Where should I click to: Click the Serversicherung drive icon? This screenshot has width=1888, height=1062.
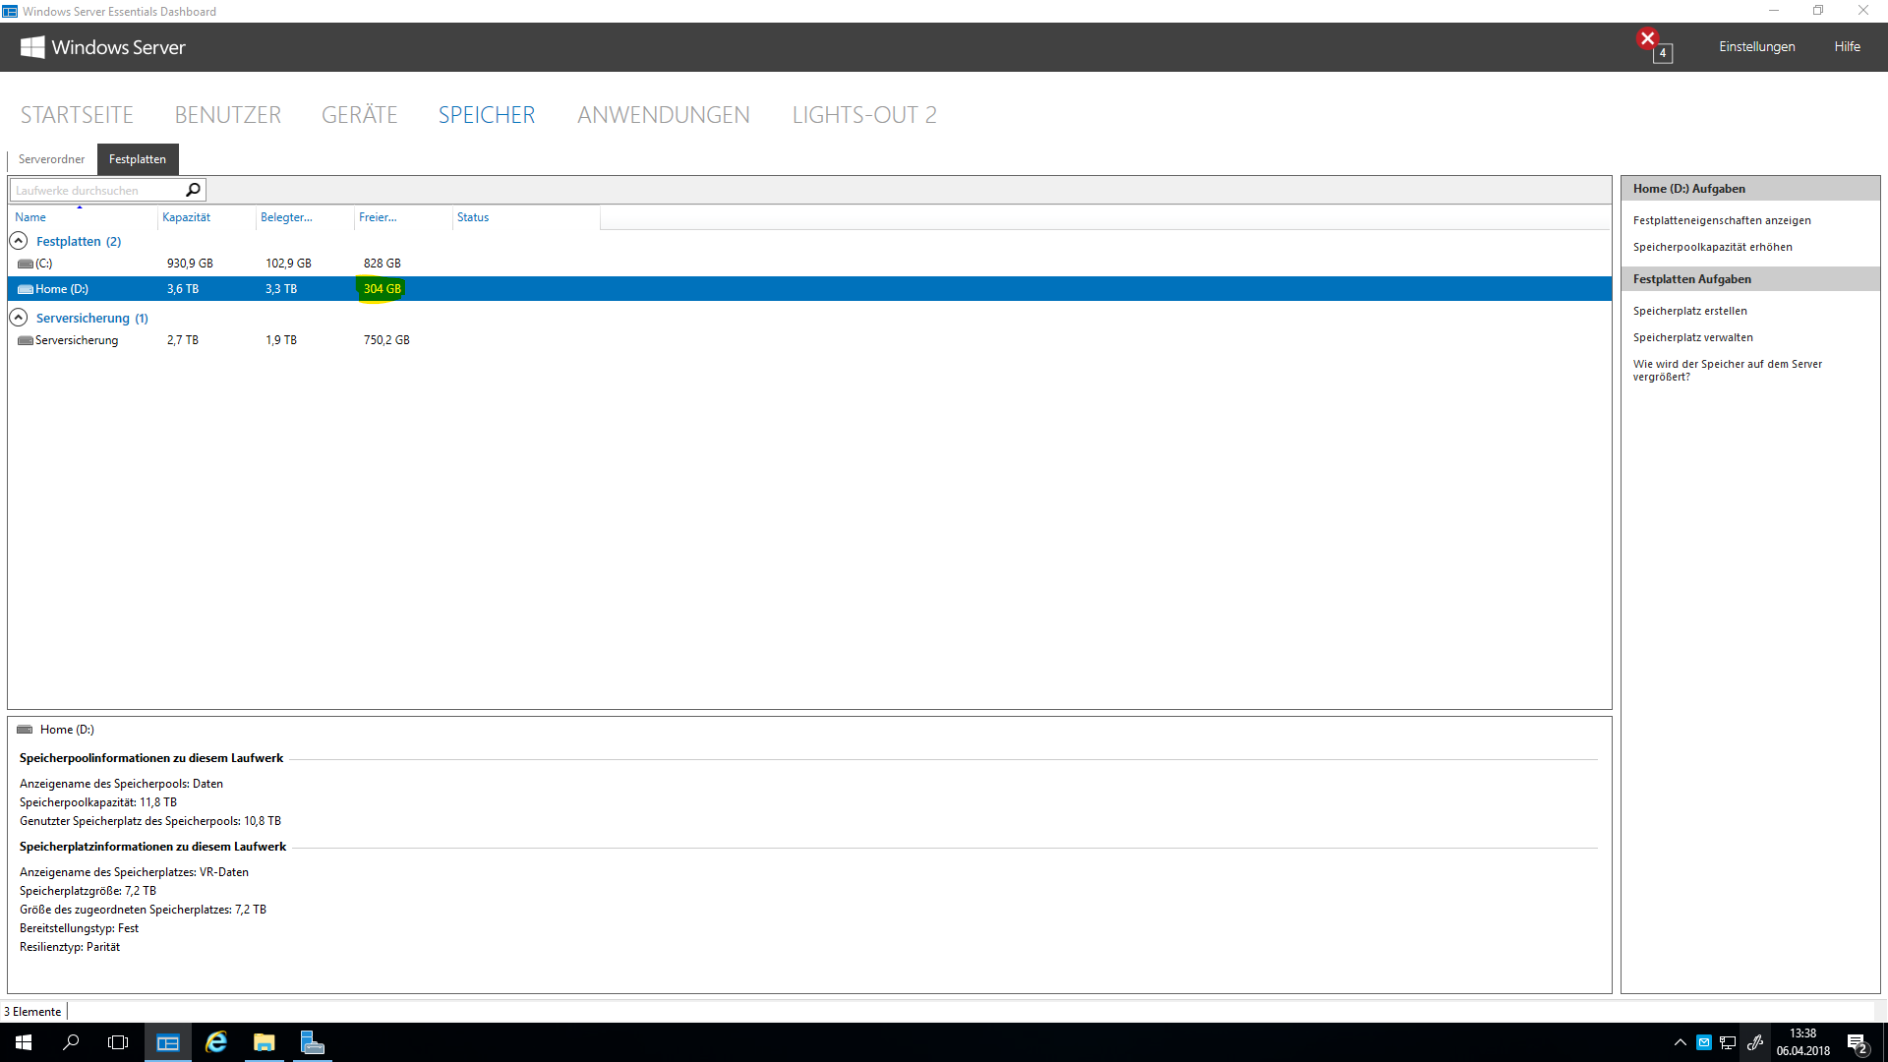click(x=25, y=340)
